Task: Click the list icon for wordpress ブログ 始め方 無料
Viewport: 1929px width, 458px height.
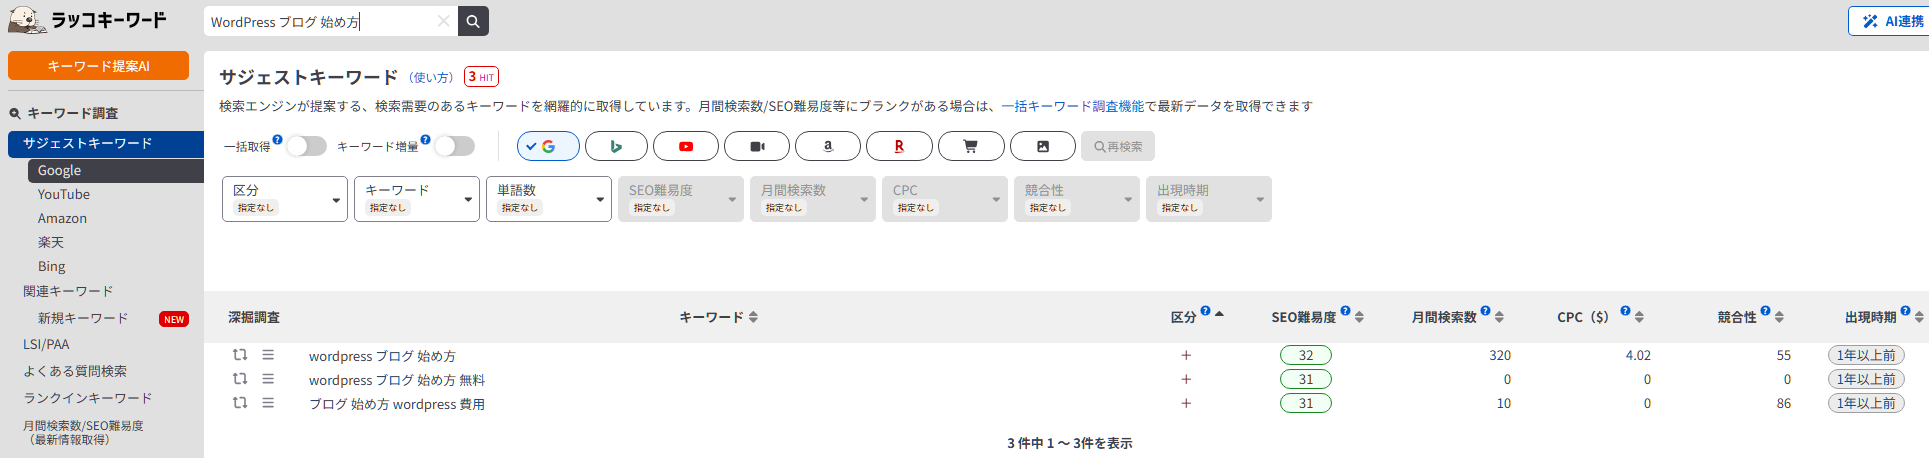Action: [x=268, y=379]
